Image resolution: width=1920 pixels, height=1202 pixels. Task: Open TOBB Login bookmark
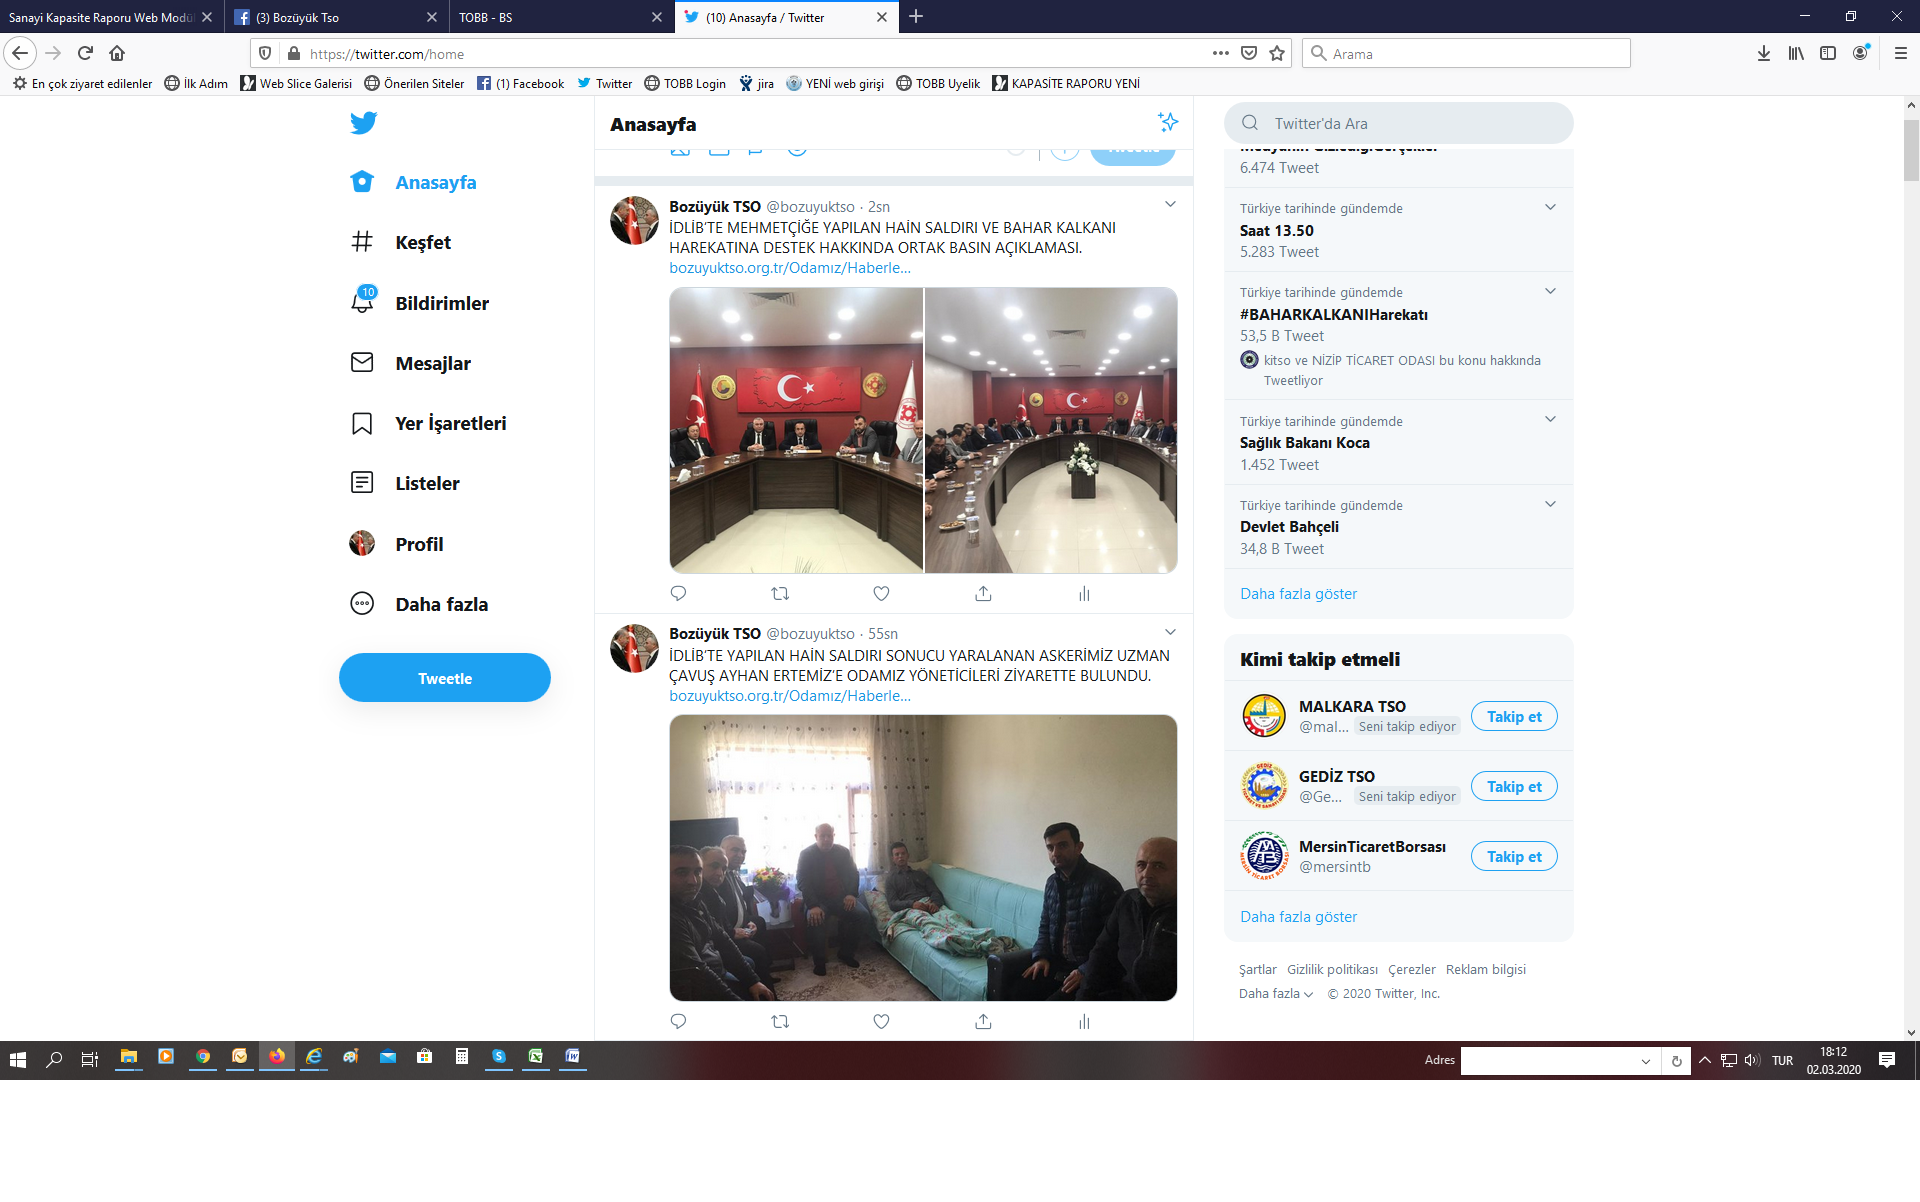[685, 83]
